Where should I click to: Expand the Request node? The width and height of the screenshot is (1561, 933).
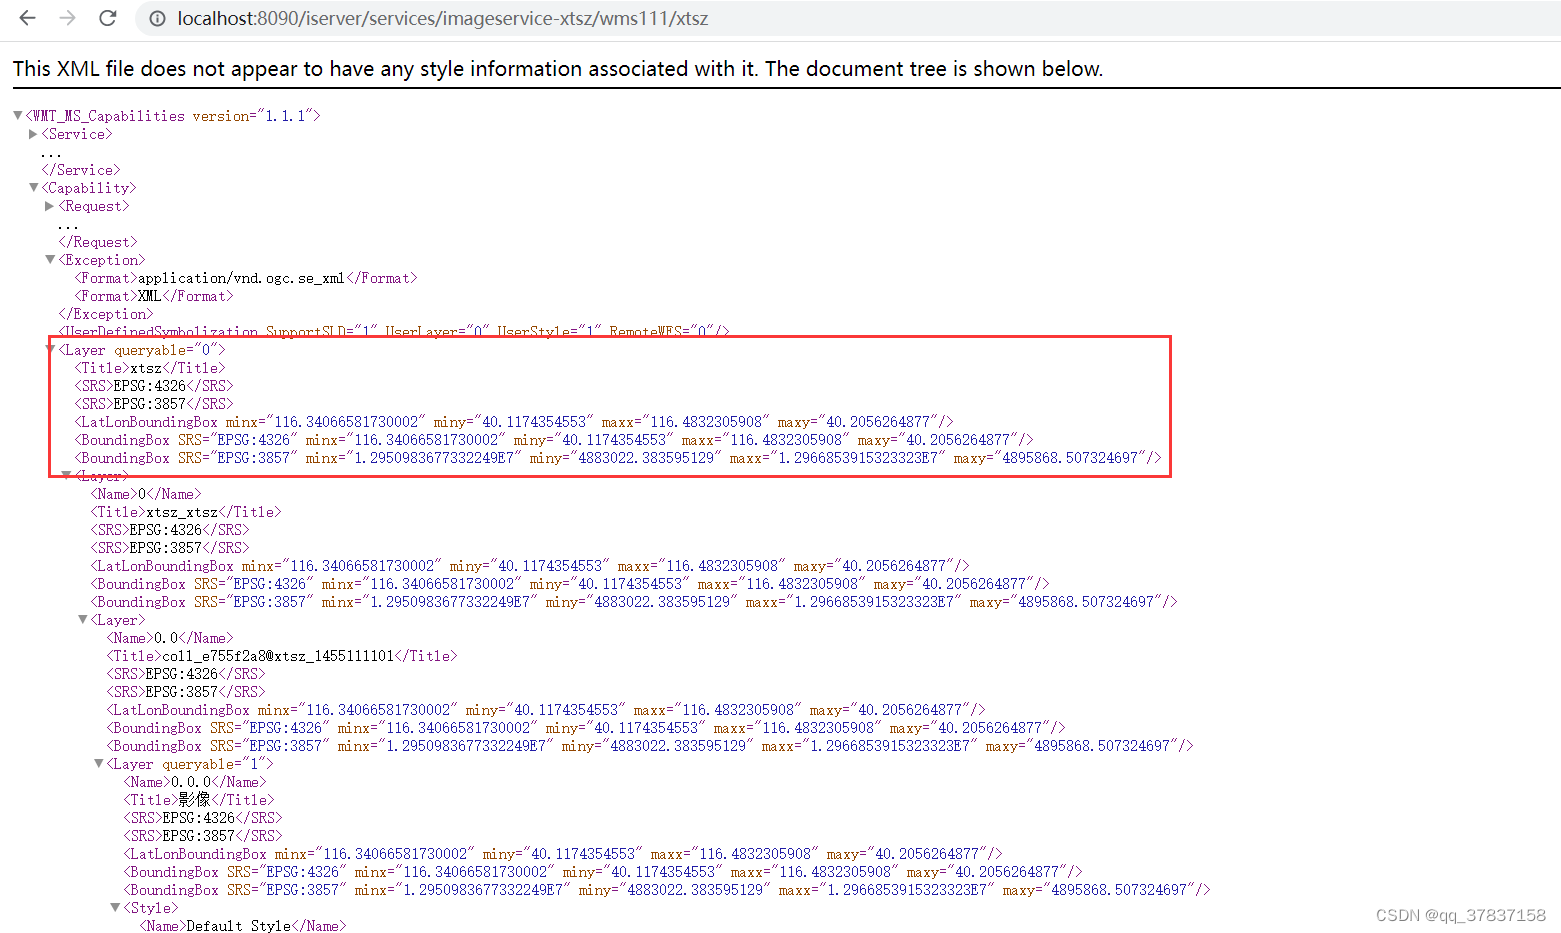coord(50,206)
